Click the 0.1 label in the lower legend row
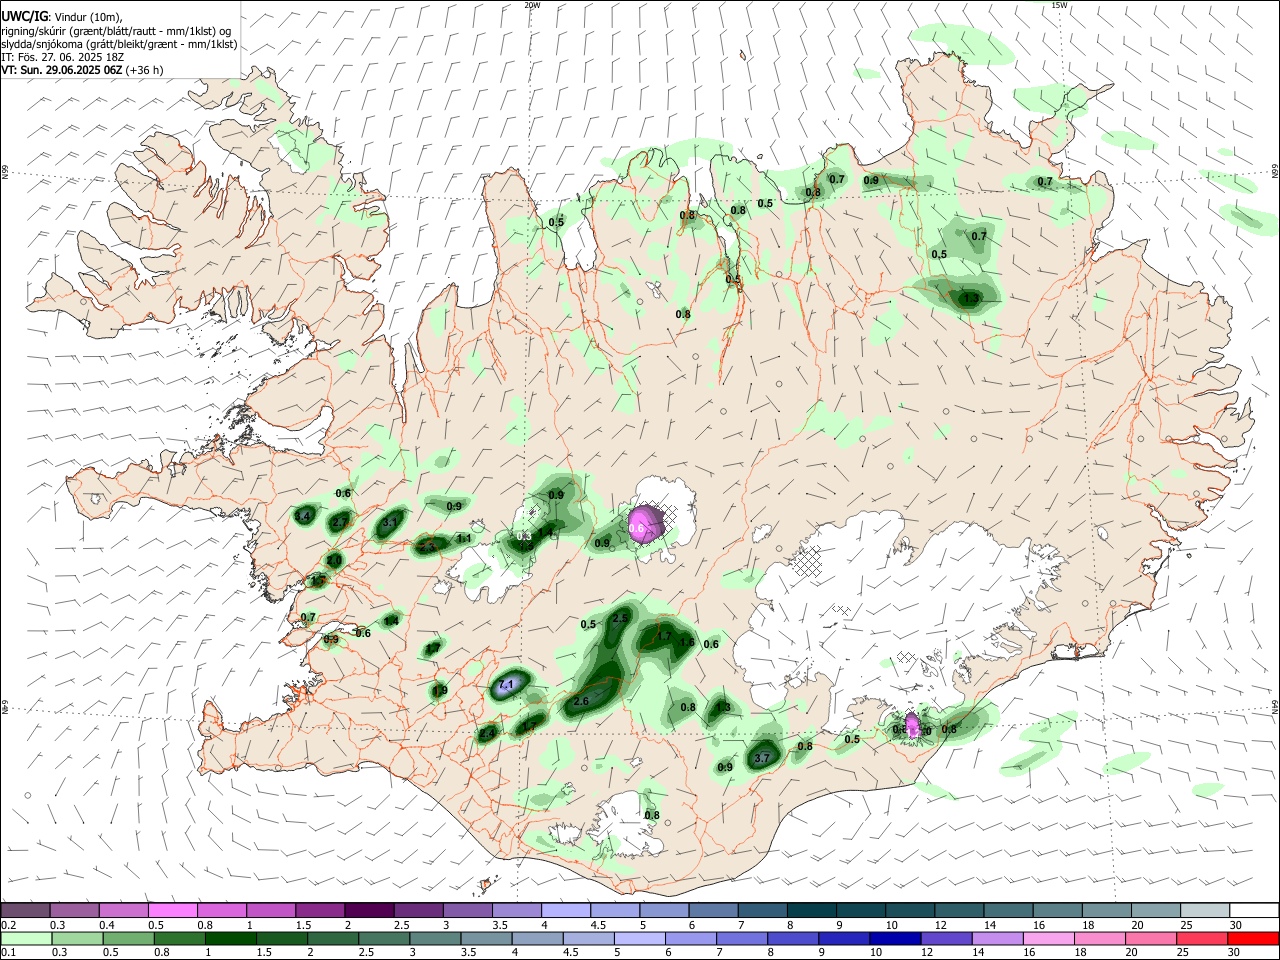The image size is (1280, 960). [x=9, y=953]
